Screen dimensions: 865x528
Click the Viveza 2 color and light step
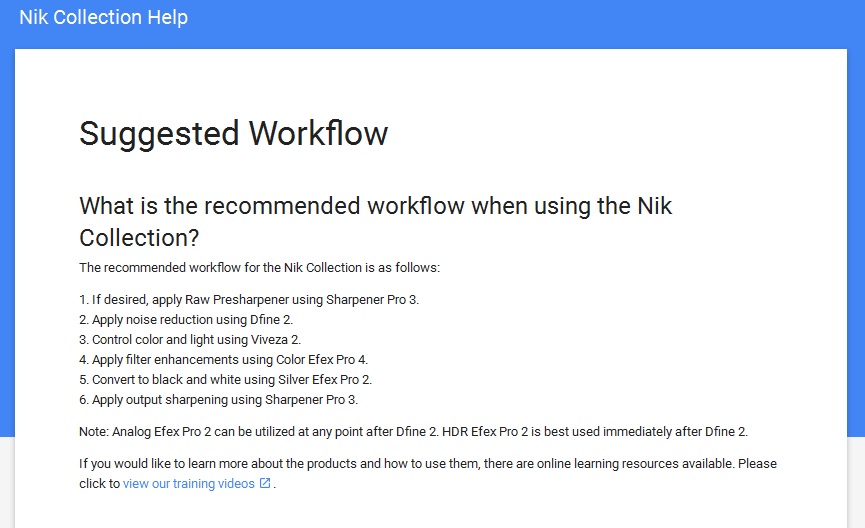click(190, 339)
